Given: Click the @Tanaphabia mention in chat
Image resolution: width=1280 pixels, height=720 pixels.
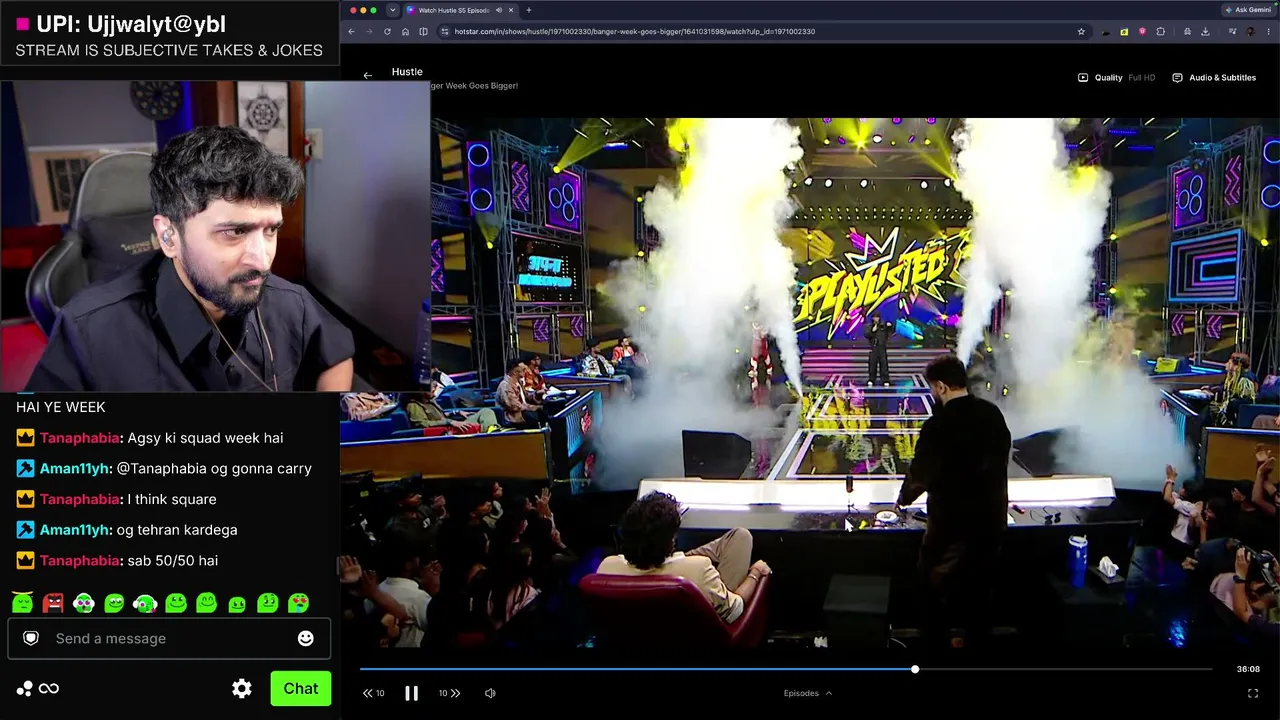Looking at the screenshot, I should point(164,469).
